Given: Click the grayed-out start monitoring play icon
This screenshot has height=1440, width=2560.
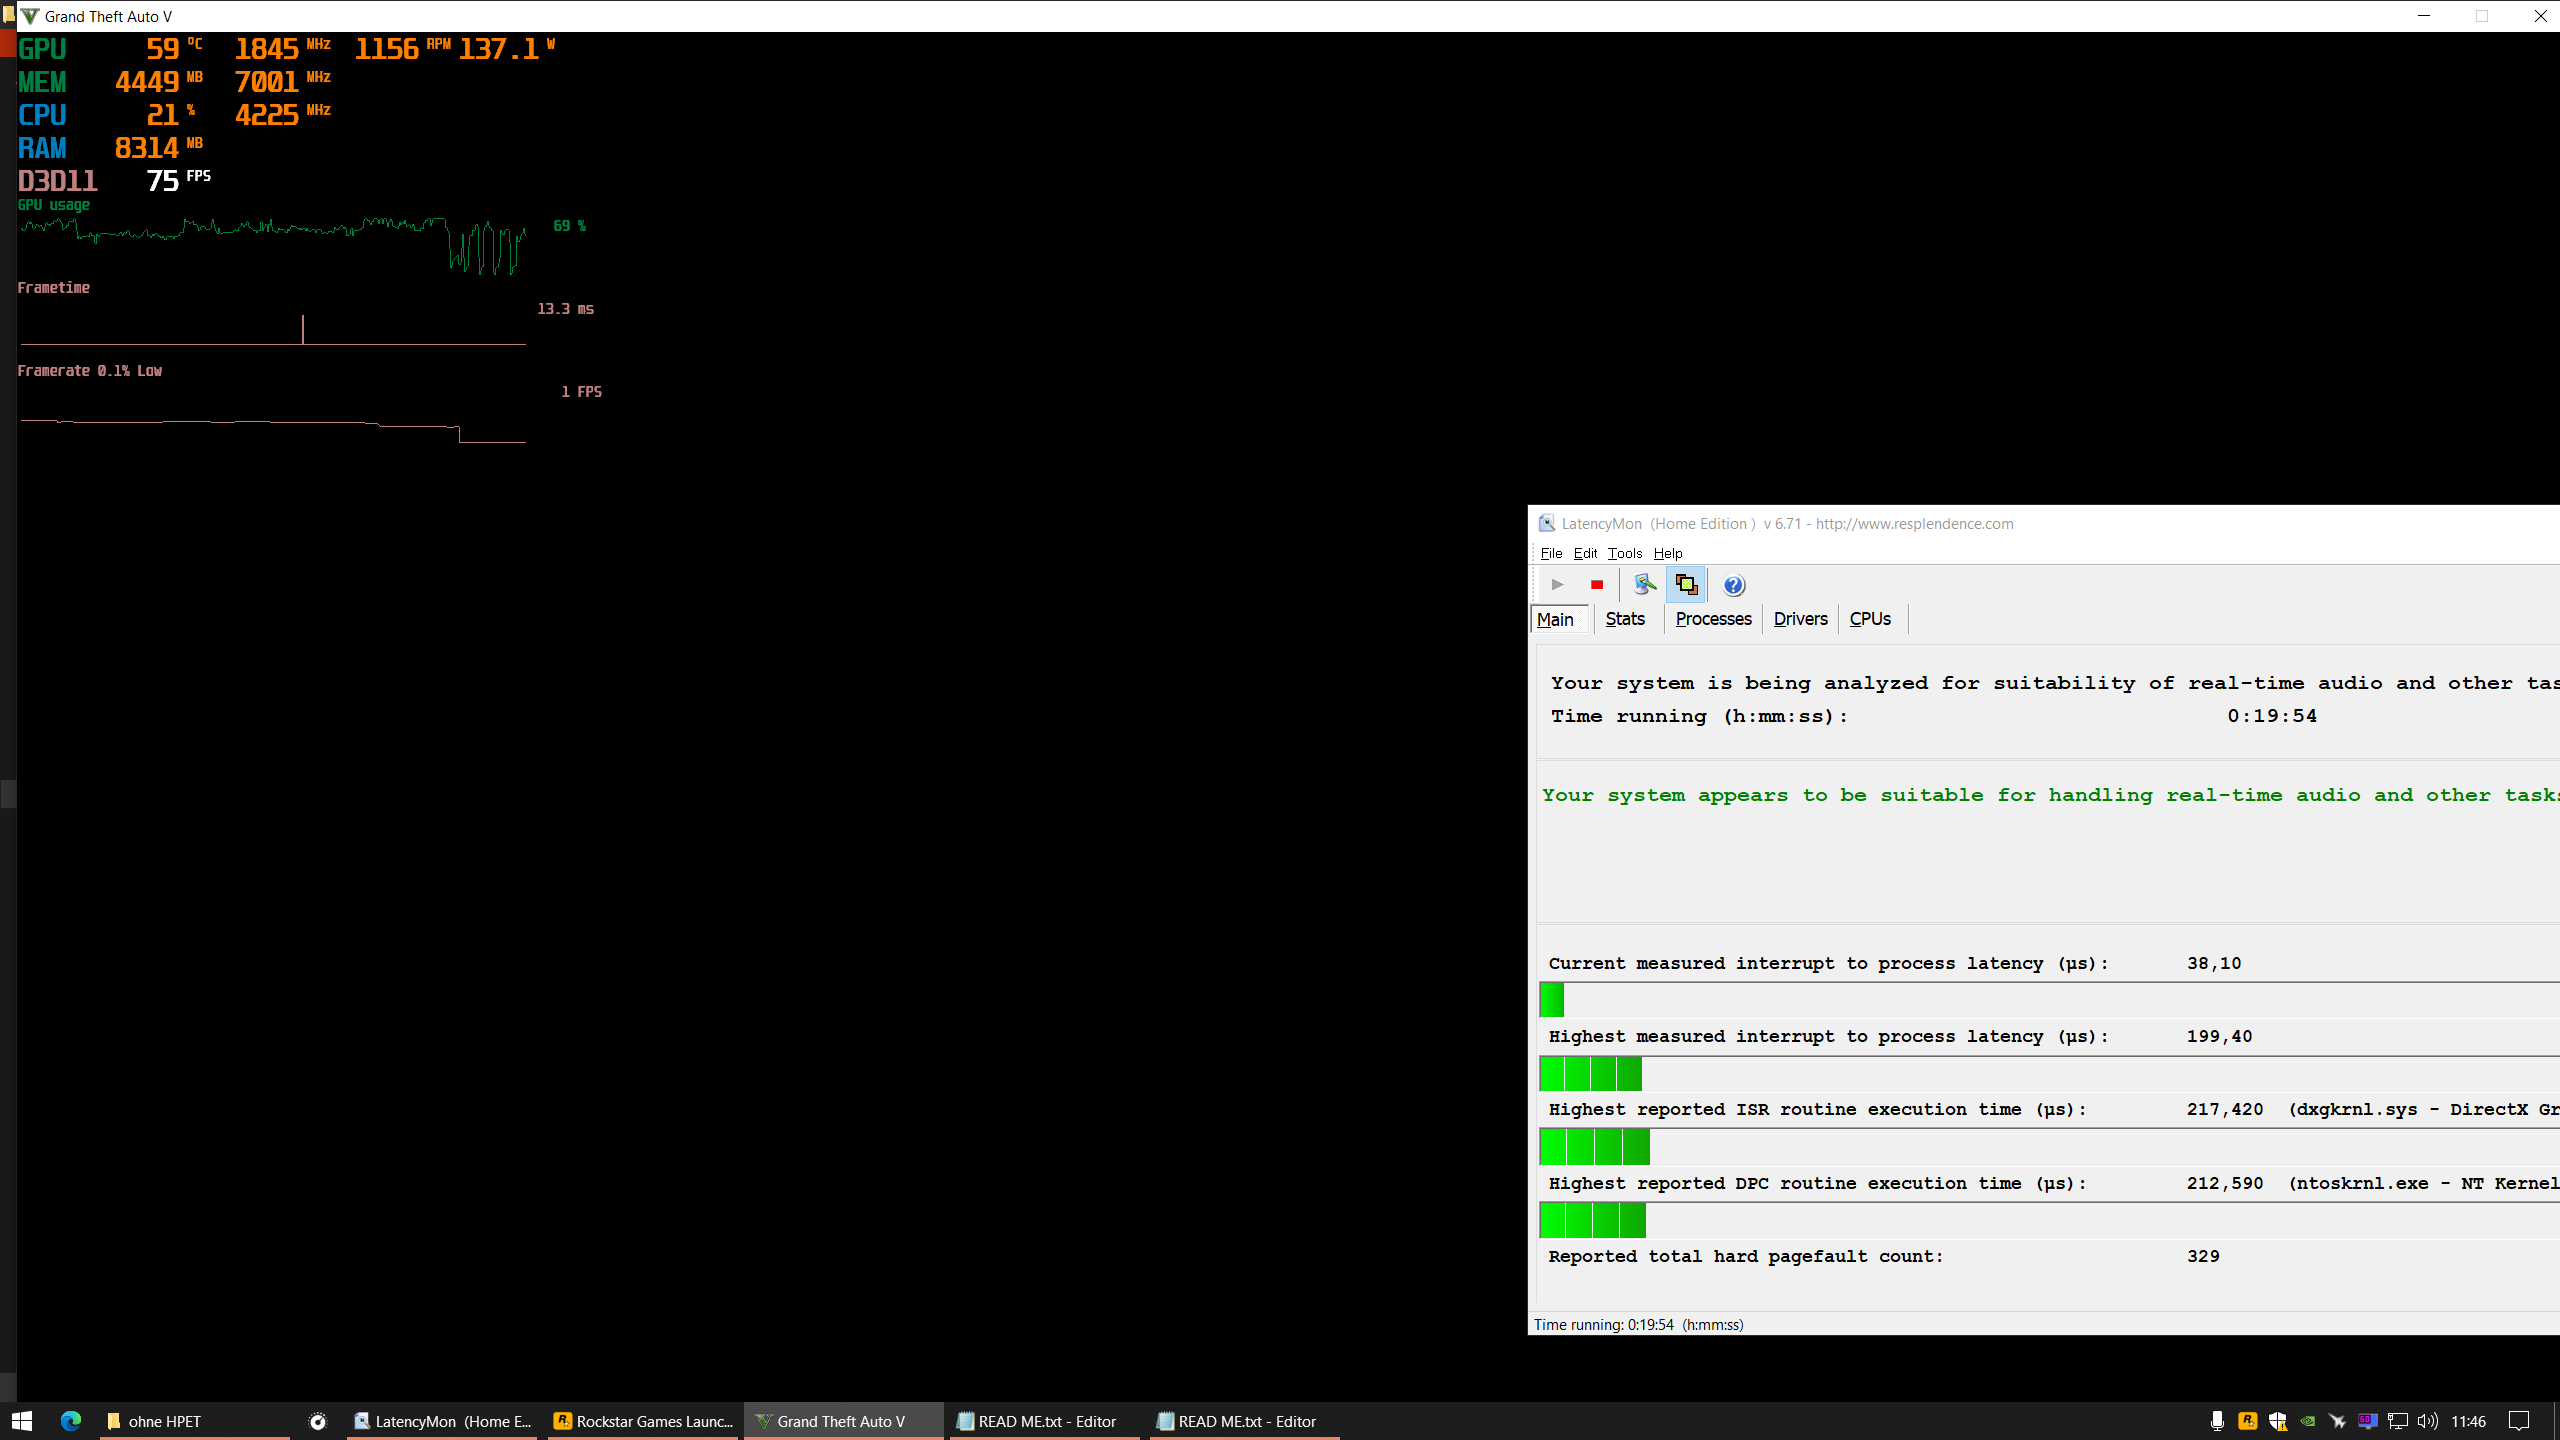Looking at the screenshot, I should (x=1557, y=585).
